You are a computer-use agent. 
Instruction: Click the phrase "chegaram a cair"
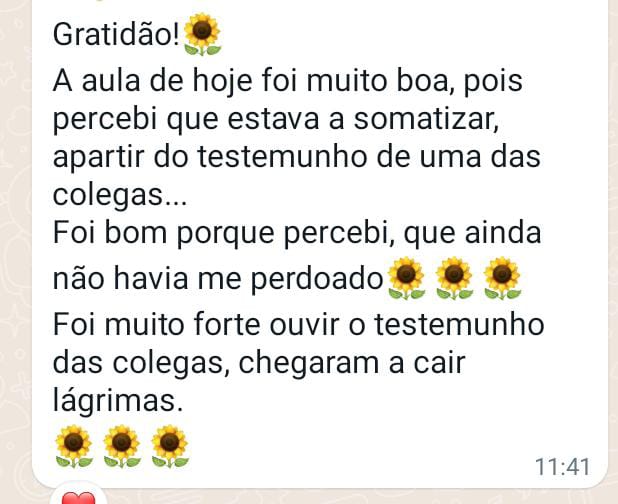point(352,363)
